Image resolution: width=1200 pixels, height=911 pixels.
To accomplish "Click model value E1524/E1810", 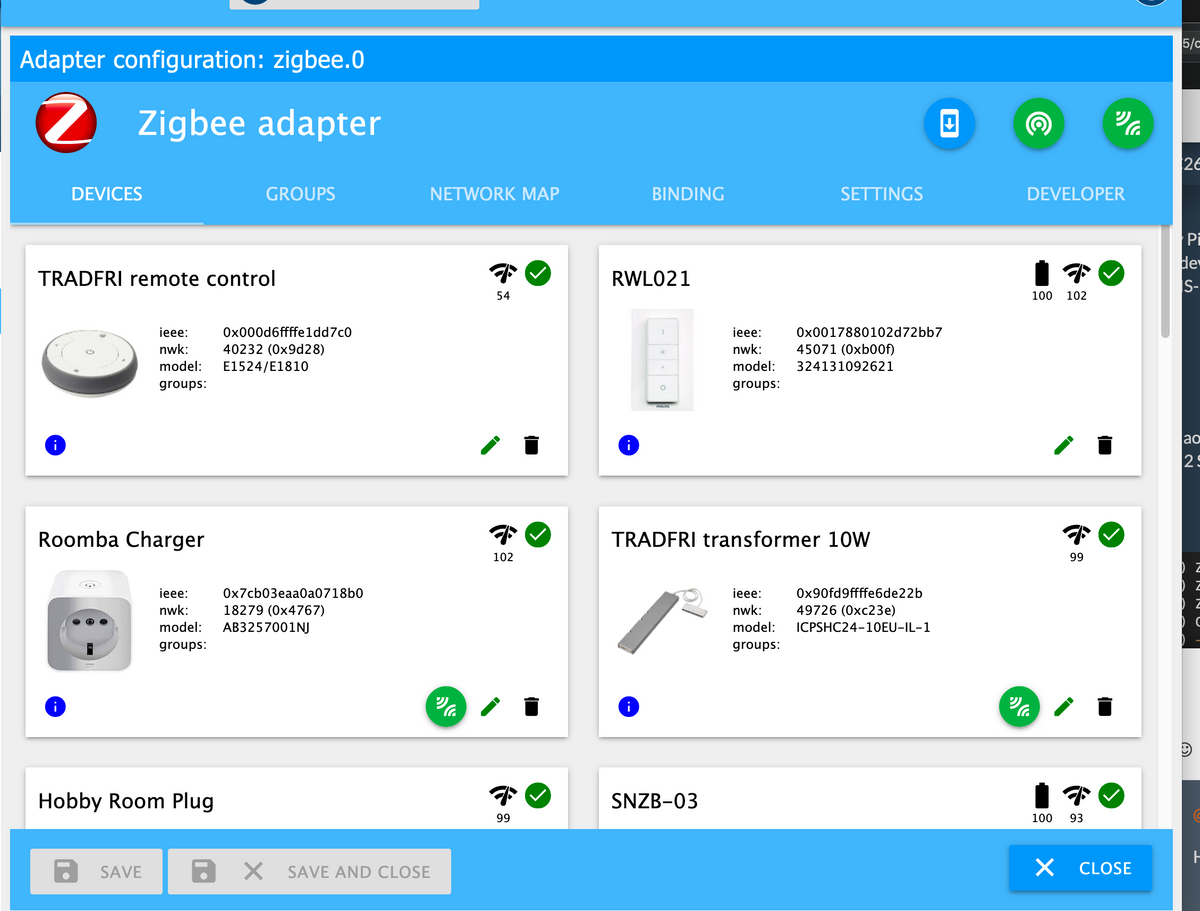I will tap(265, 366).
